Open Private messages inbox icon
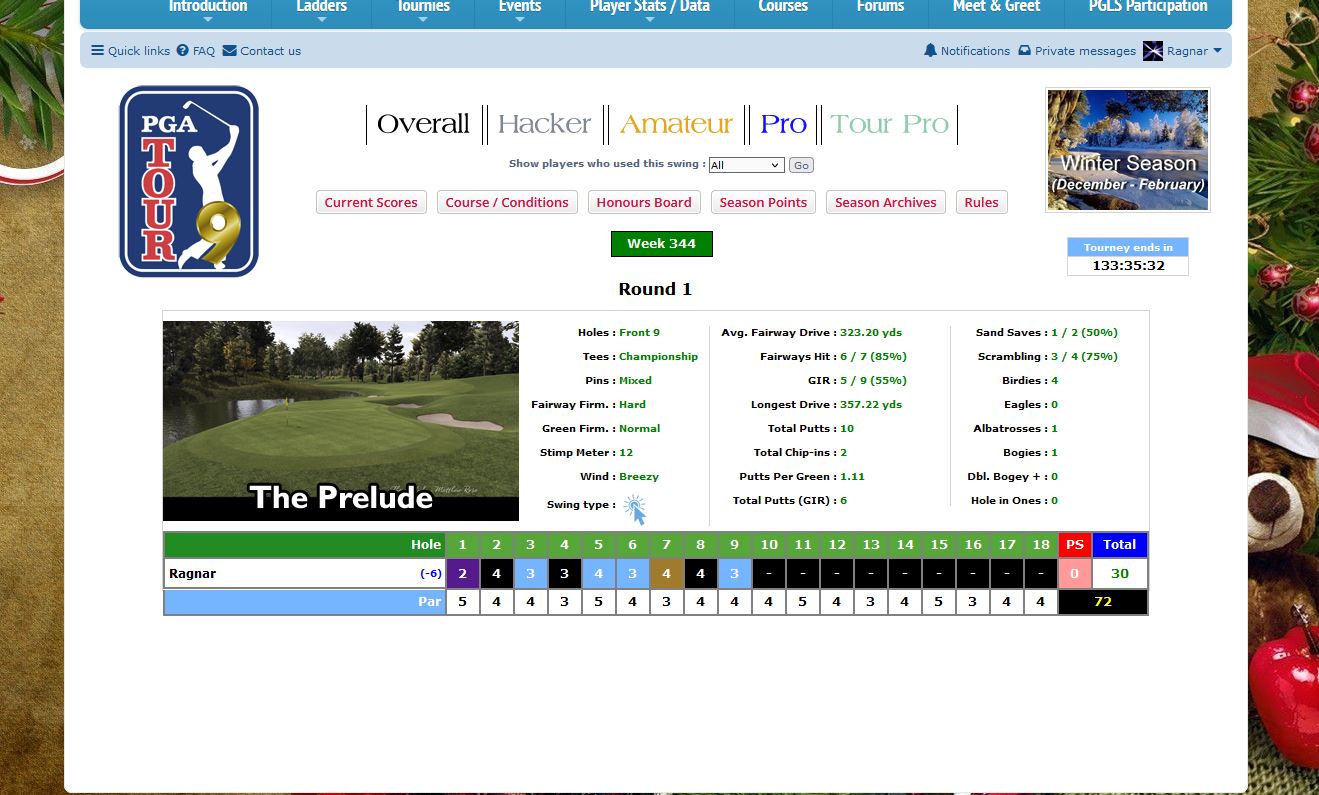Image resolution: width=1319 pixels, height=795 pixels. (x=1024, y=51)
